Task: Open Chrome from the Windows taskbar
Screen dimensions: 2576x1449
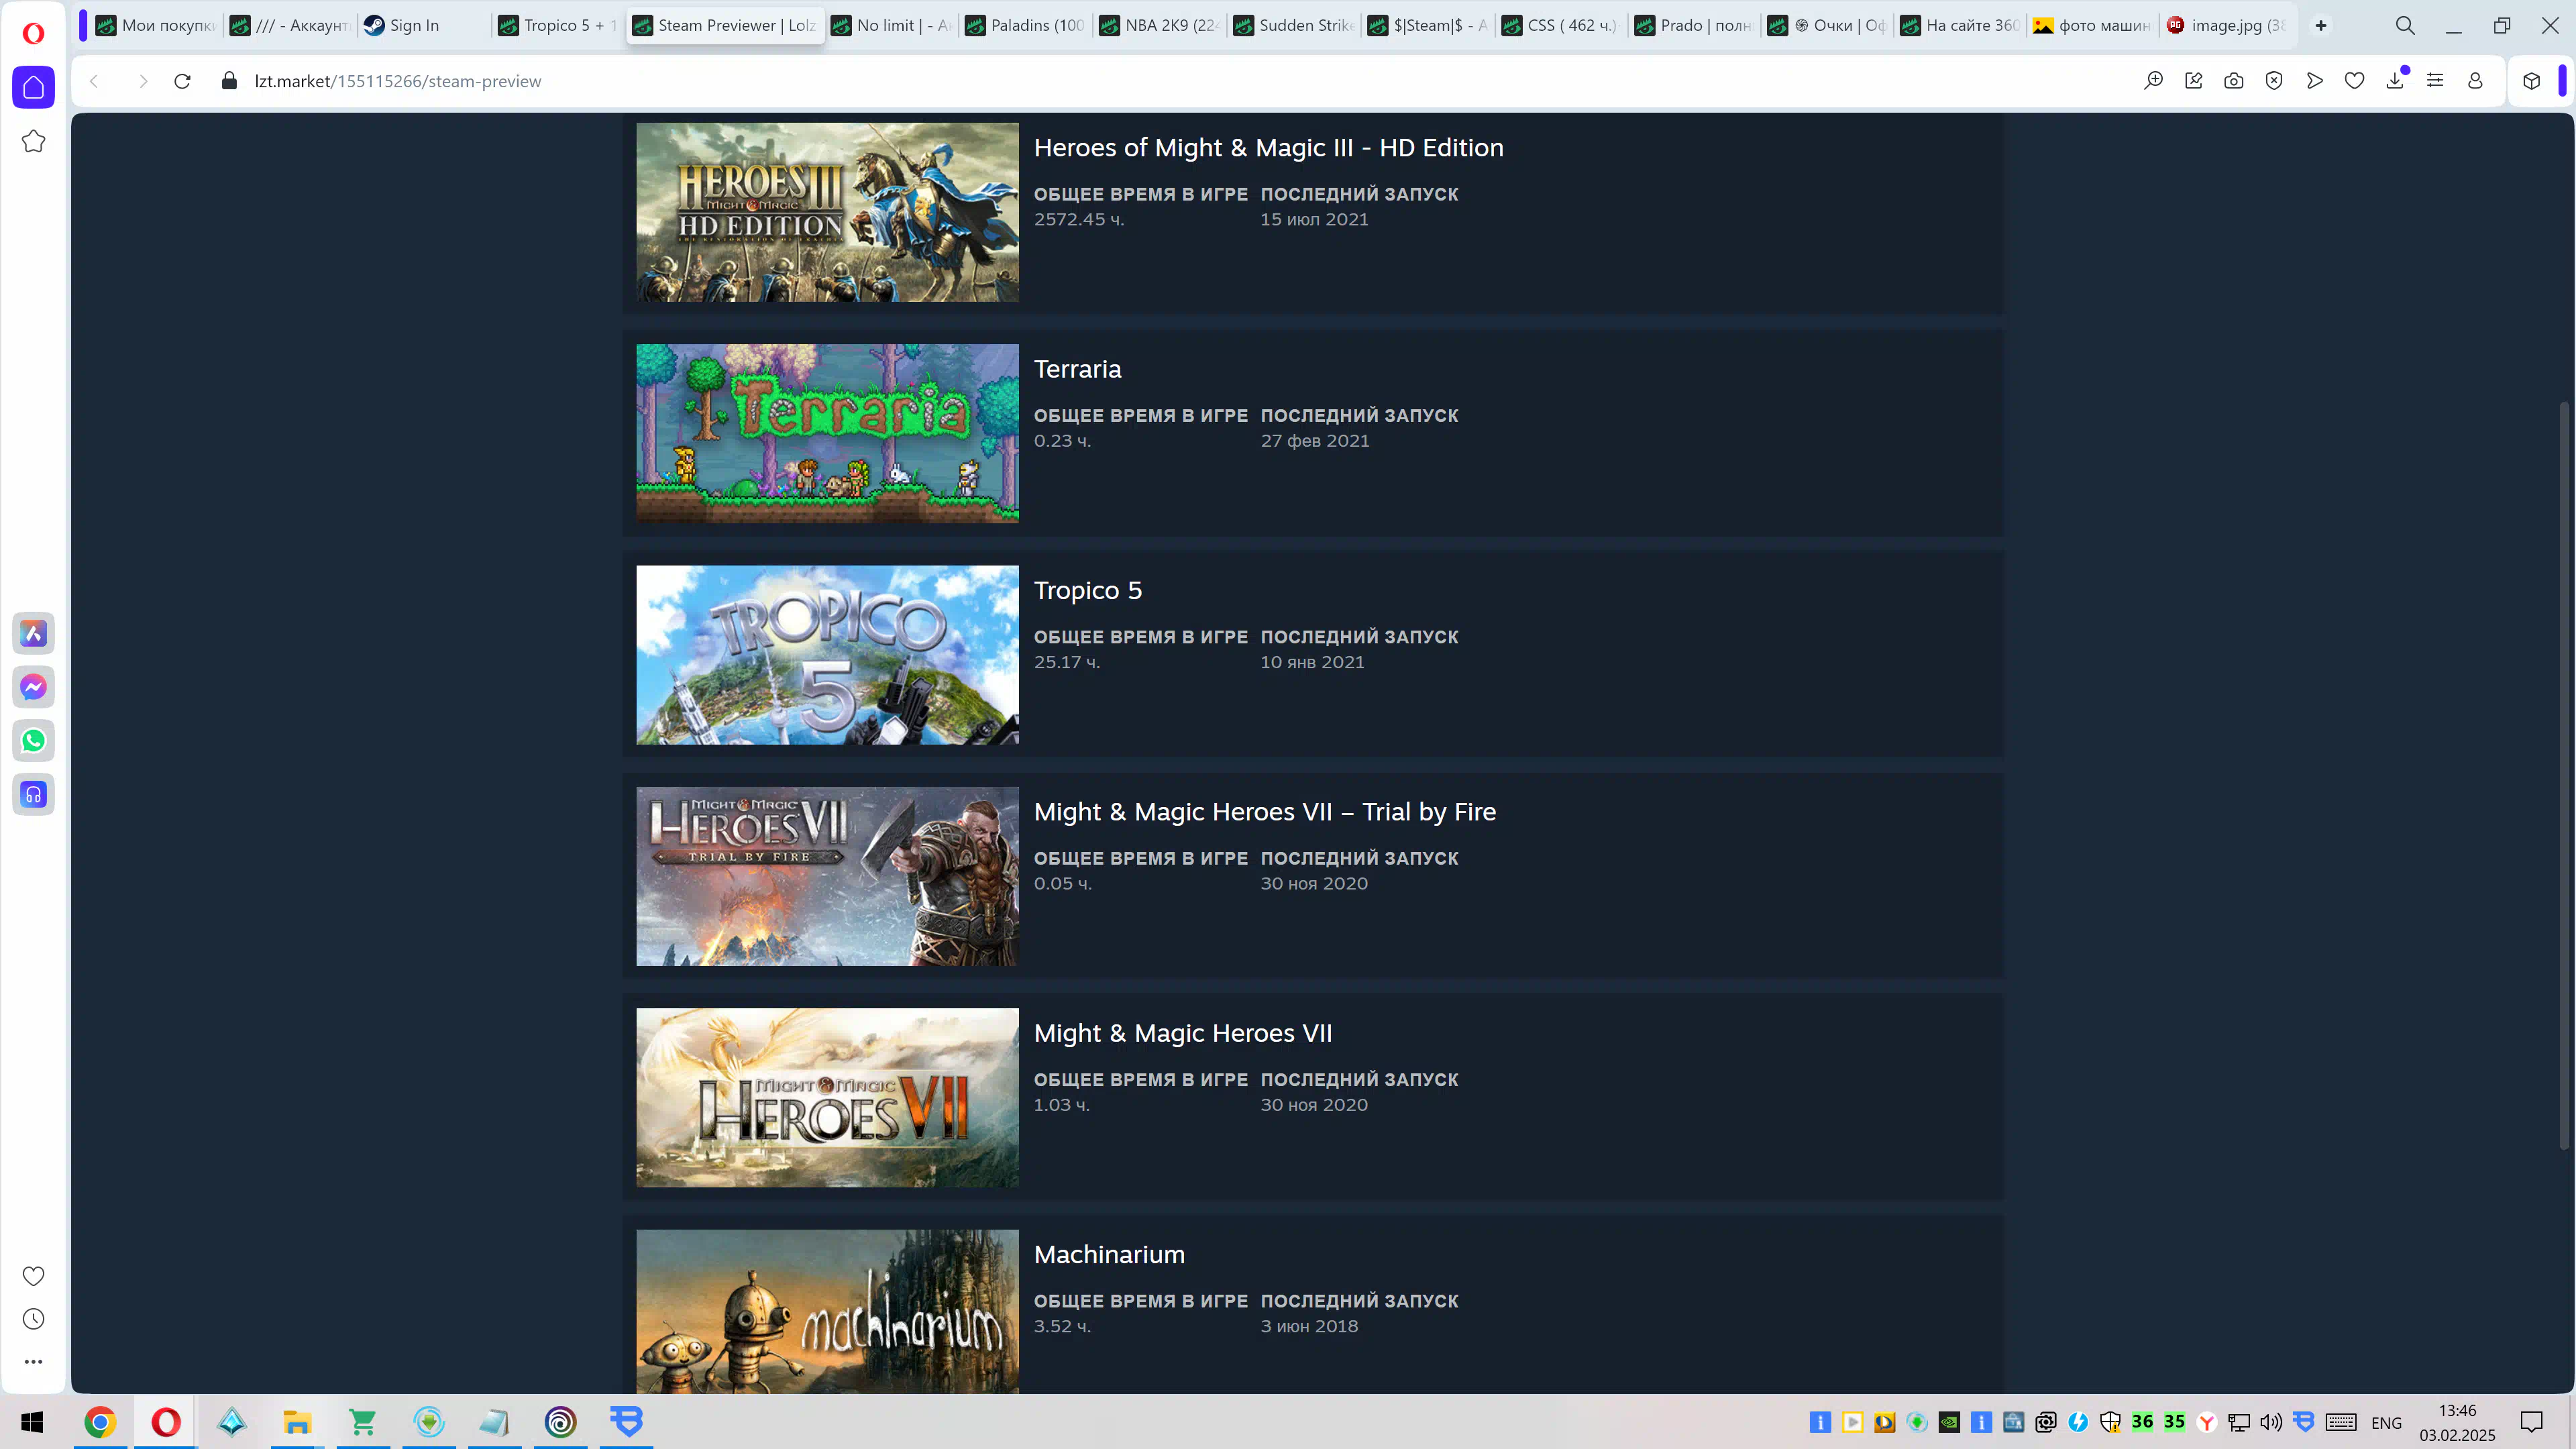Action: pos(99,1422)
